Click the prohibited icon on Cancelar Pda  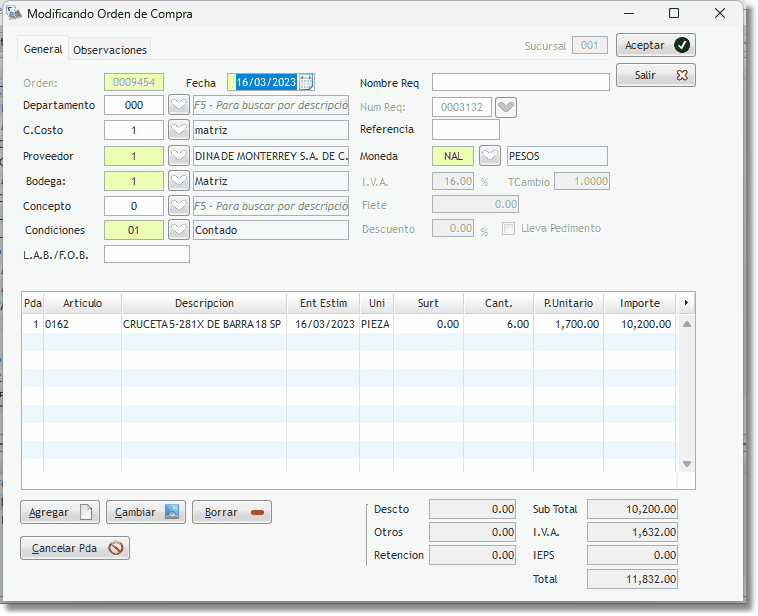(x=116, y=548)
